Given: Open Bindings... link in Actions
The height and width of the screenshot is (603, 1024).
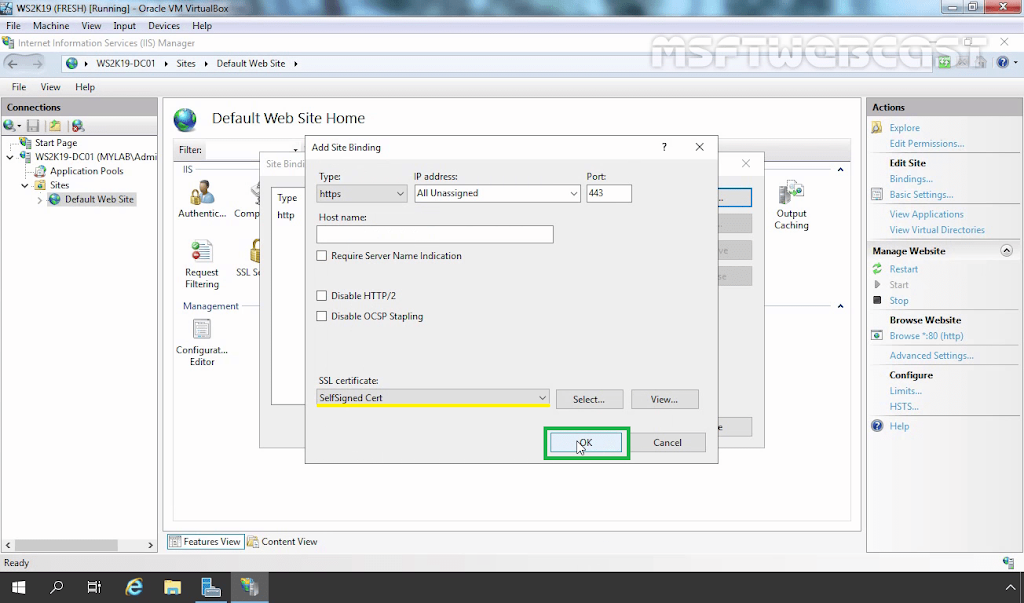Looking at the screenshot, I should pos(911,178).
